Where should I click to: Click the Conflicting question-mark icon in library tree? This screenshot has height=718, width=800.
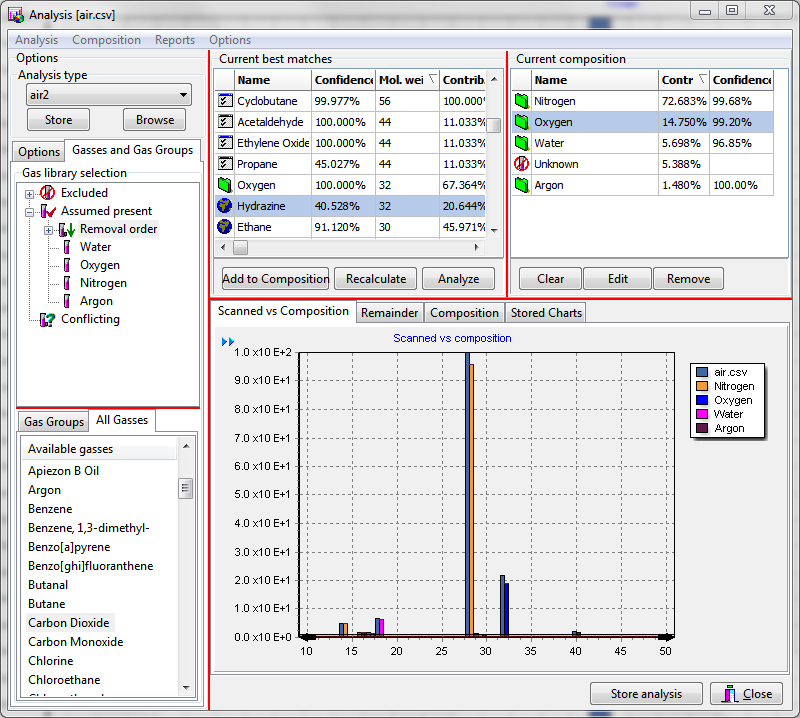click(47, 320)
